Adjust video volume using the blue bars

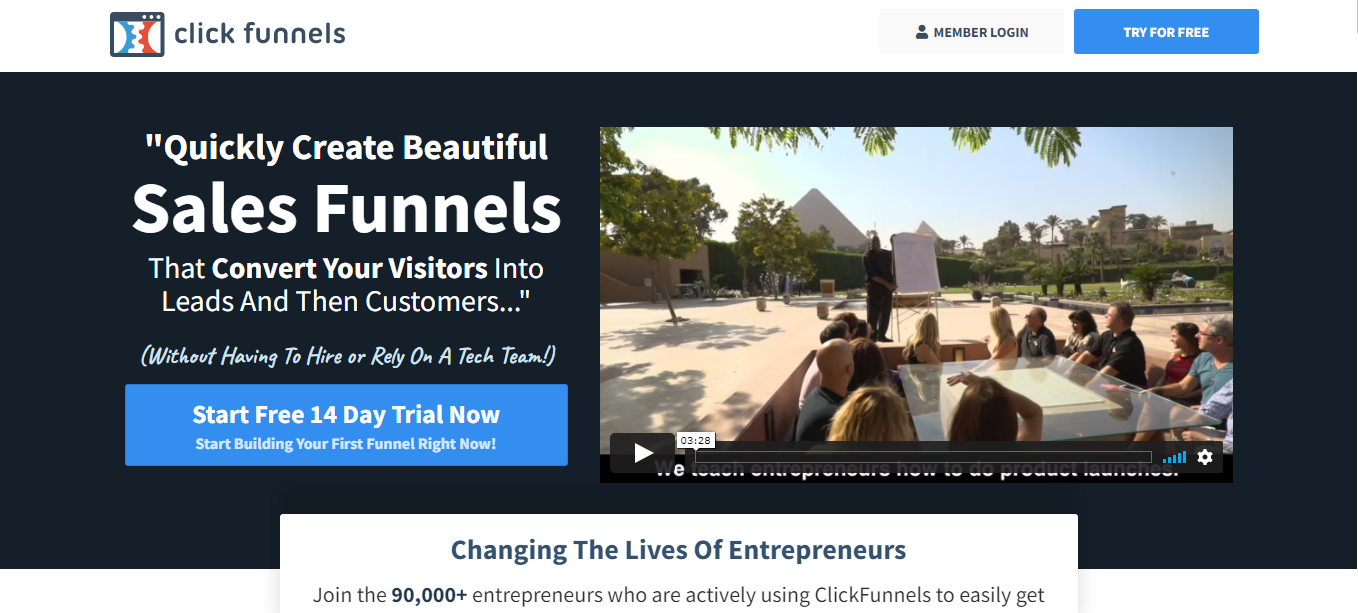click(1174, 457)
